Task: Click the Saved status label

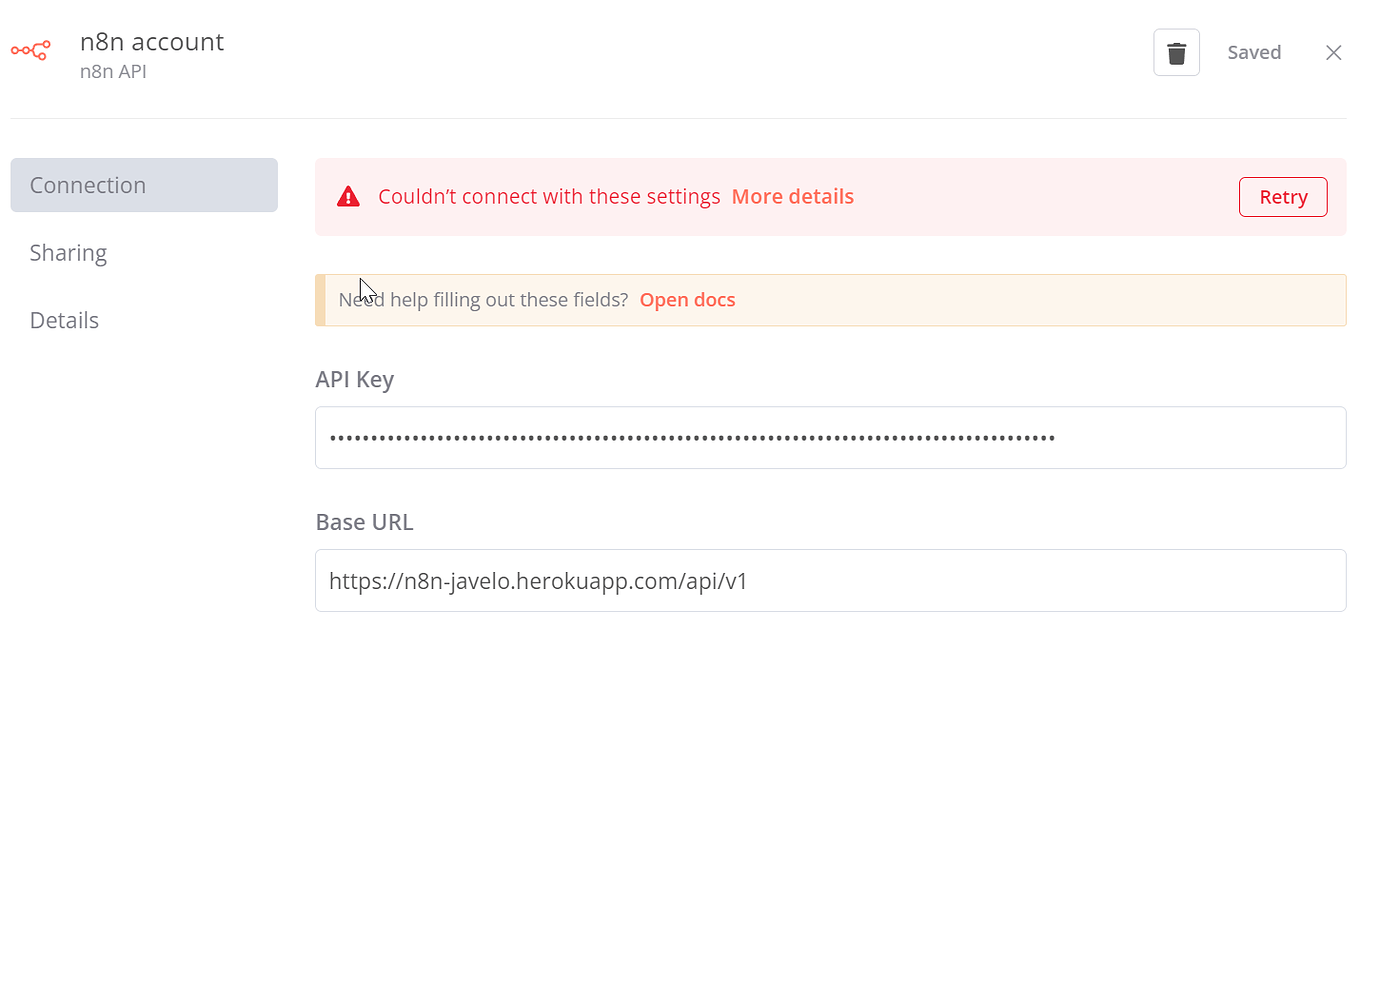Action: coord(1254,51)
